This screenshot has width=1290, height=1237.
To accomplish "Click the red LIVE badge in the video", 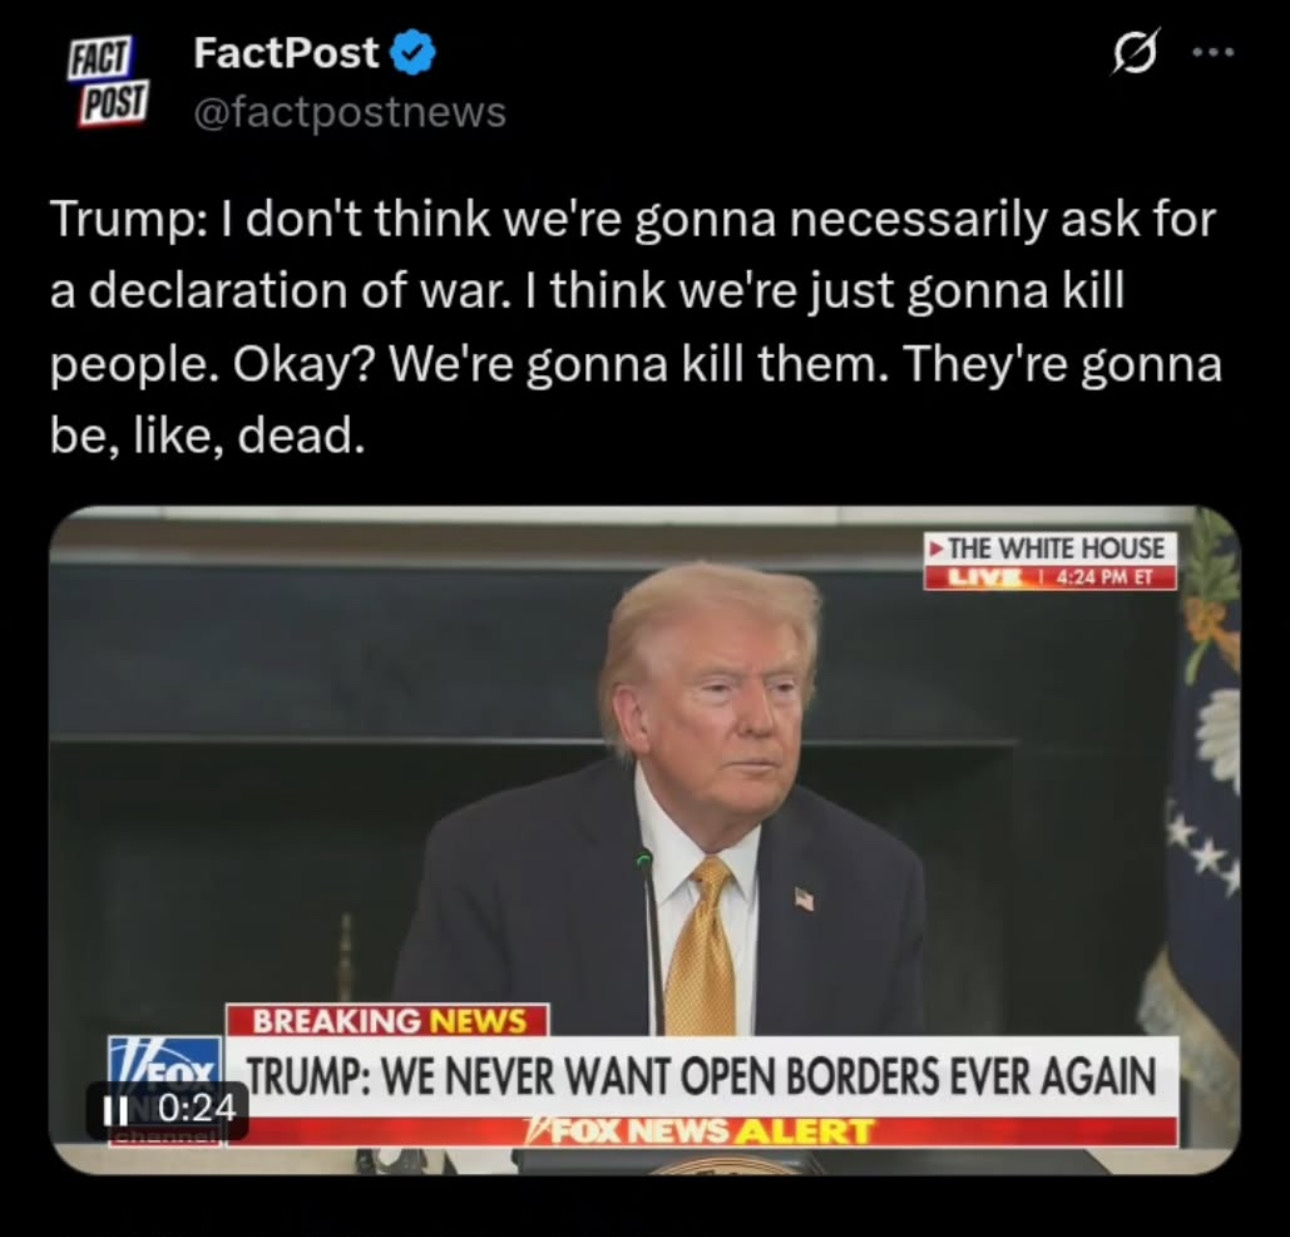I will pos(979,578).
